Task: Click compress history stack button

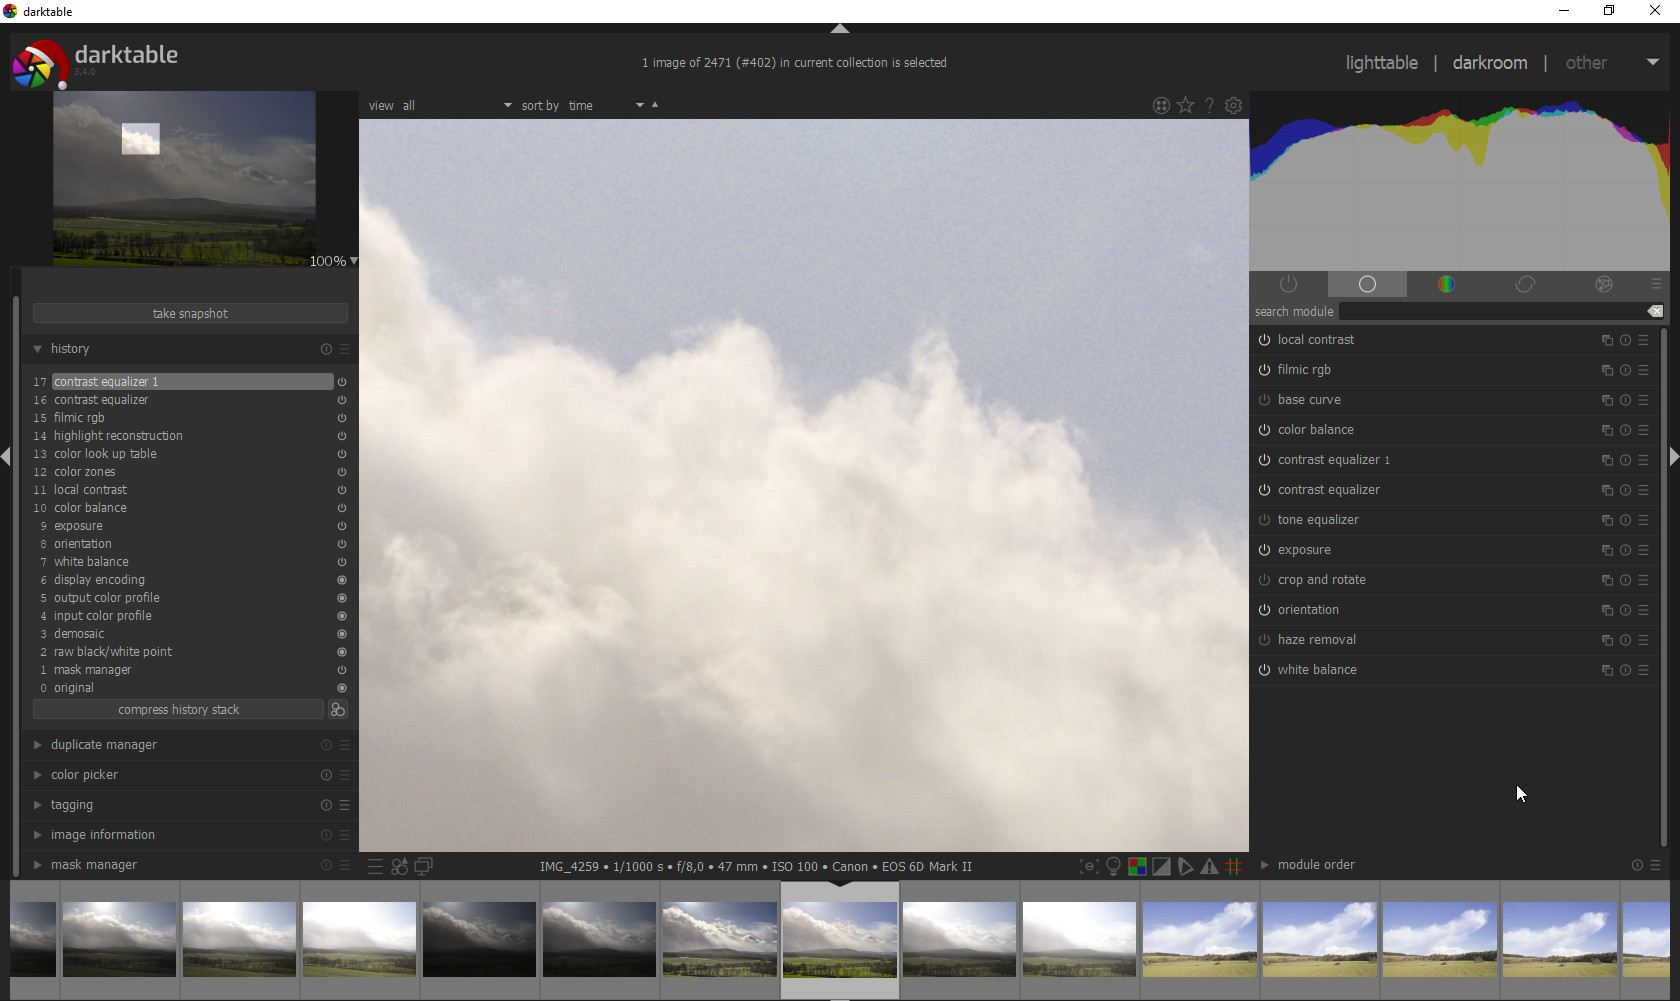Action: (178, 710)
